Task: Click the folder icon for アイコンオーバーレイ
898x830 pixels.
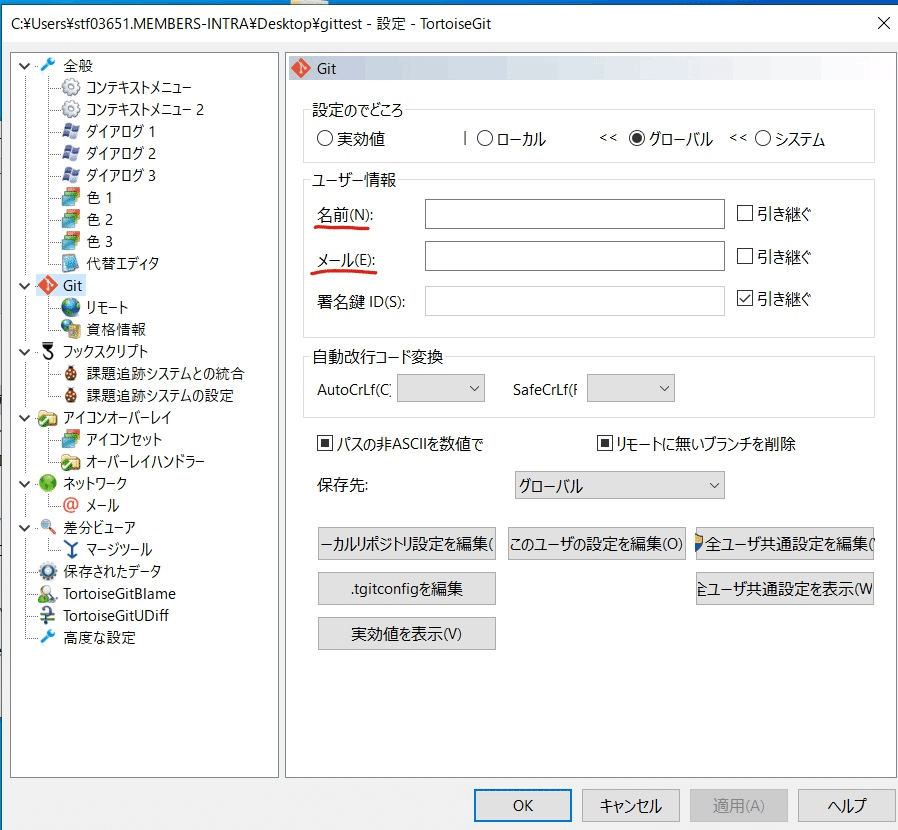Action: pyautogui.click(x=48, y=417)
